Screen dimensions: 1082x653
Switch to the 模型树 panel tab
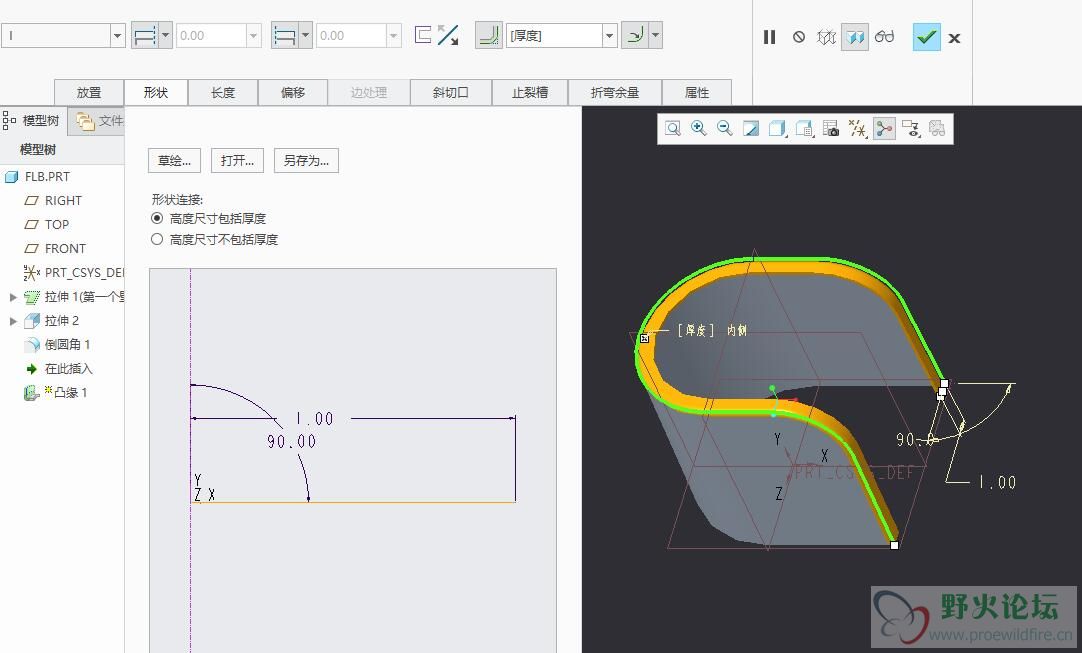pyautogui.click(x=33, y=121)
